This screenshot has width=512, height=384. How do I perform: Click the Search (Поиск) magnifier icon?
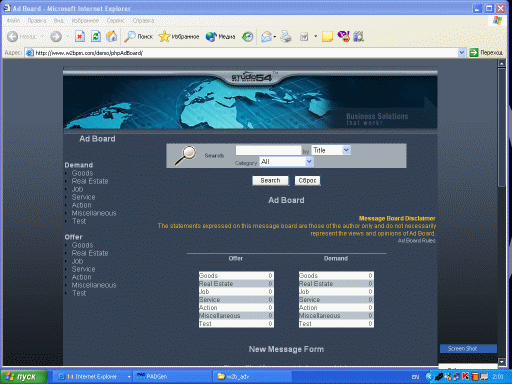tap(130, 36)
